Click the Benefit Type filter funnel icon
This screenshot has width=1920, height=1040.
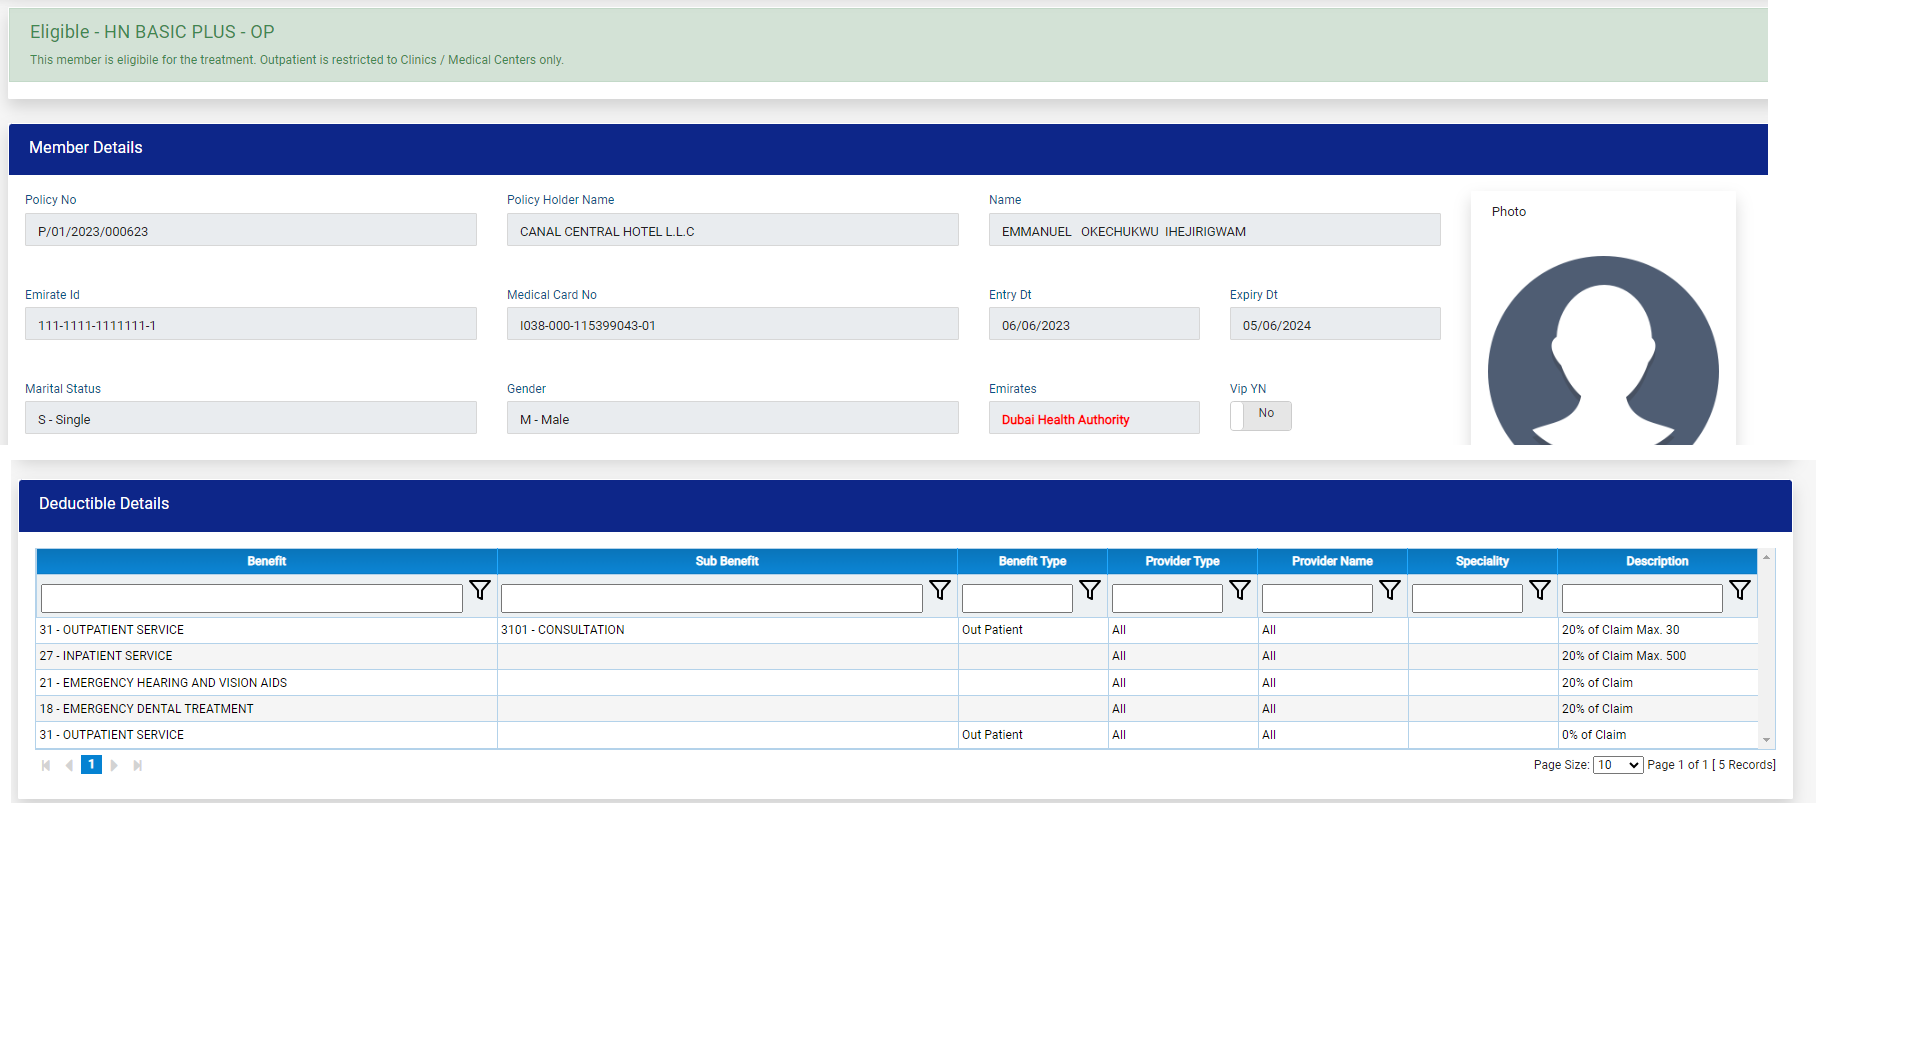click(1090, 591)
